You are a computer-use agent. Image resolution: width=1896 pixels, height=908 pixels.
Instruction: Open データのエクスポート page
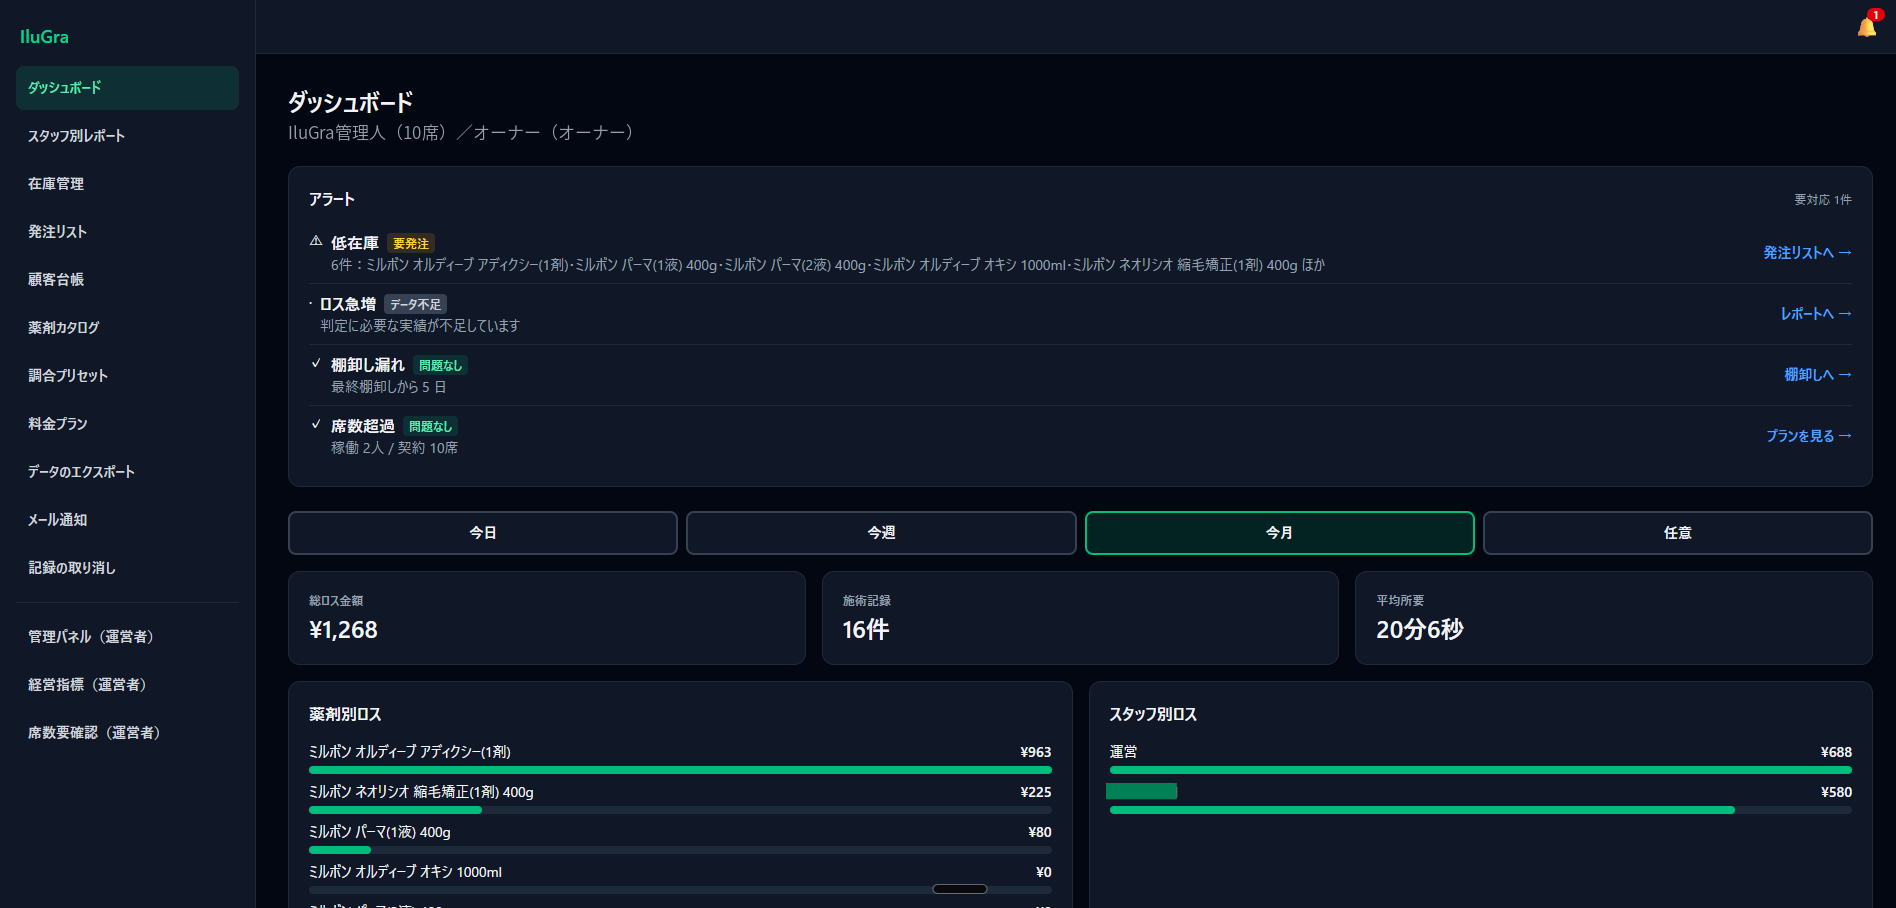pos(127,472)
